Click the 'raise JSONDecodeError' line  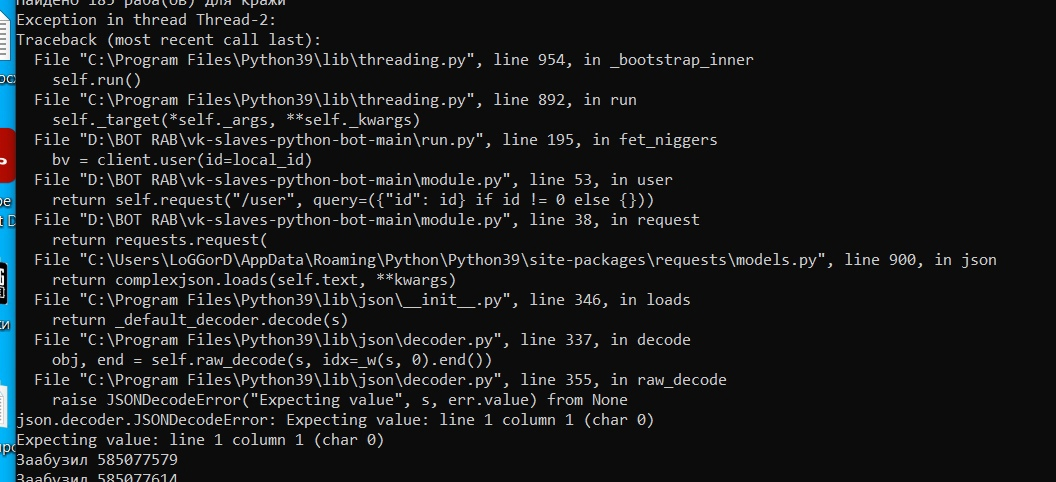[340, 400]
